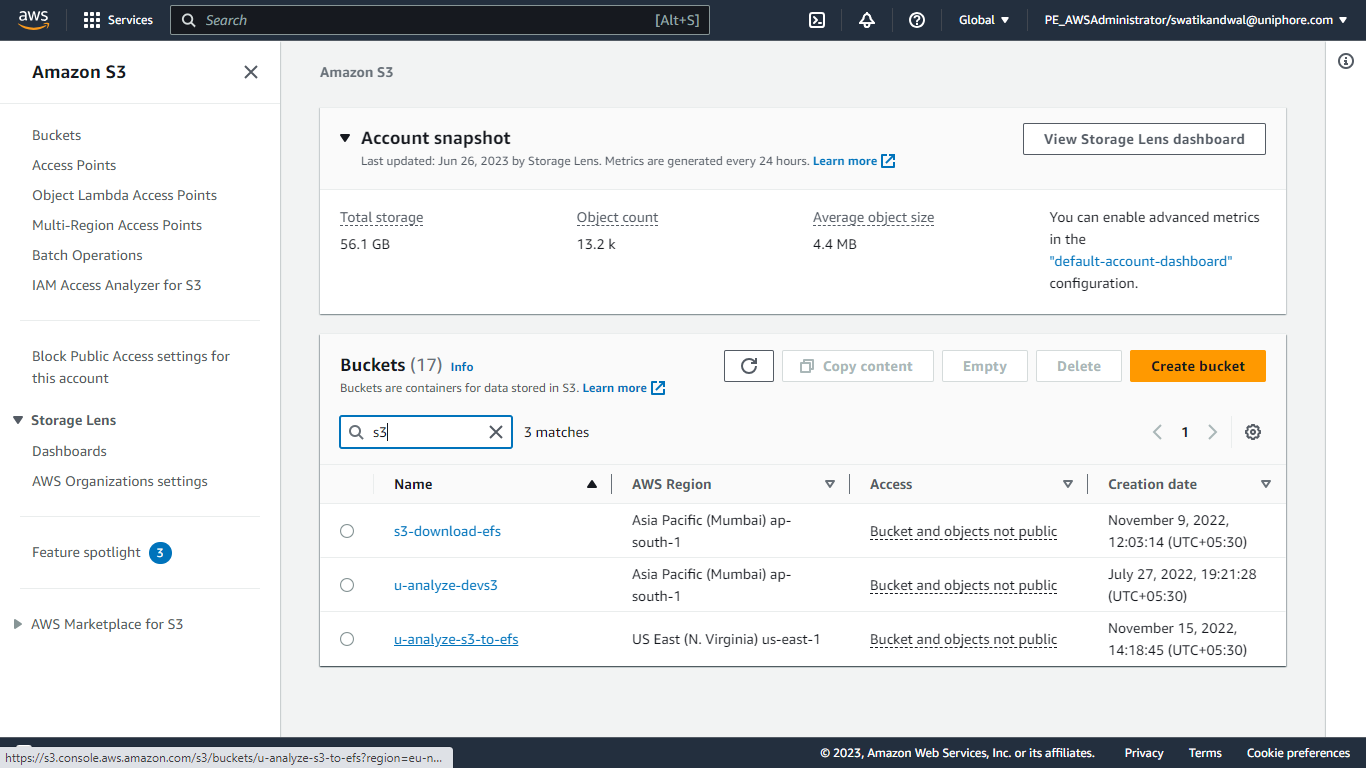Open Cookie preferences in footer
The width and height of the screenshot is (1366, 768).
tap(1298, 753)
